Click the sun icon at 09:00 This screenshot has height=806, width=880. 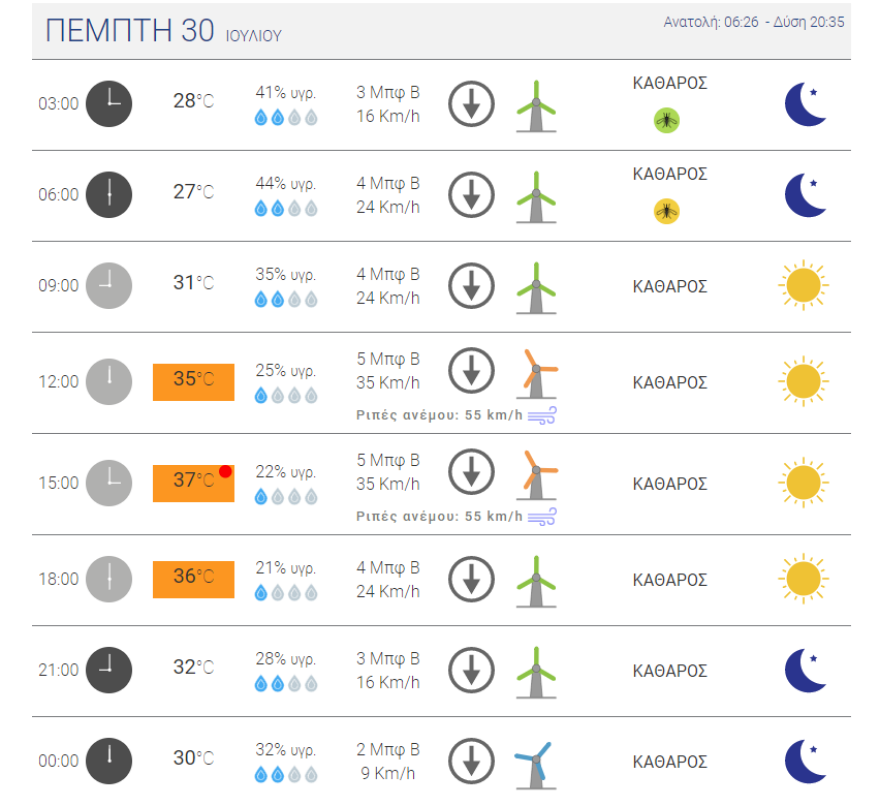click(x=803, y=286)
